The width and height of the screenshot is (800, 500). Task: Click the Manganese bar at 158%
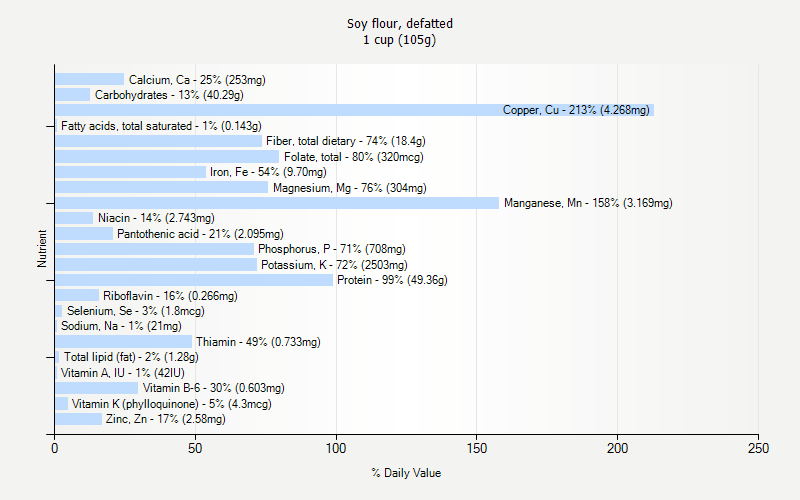[277, 203]
